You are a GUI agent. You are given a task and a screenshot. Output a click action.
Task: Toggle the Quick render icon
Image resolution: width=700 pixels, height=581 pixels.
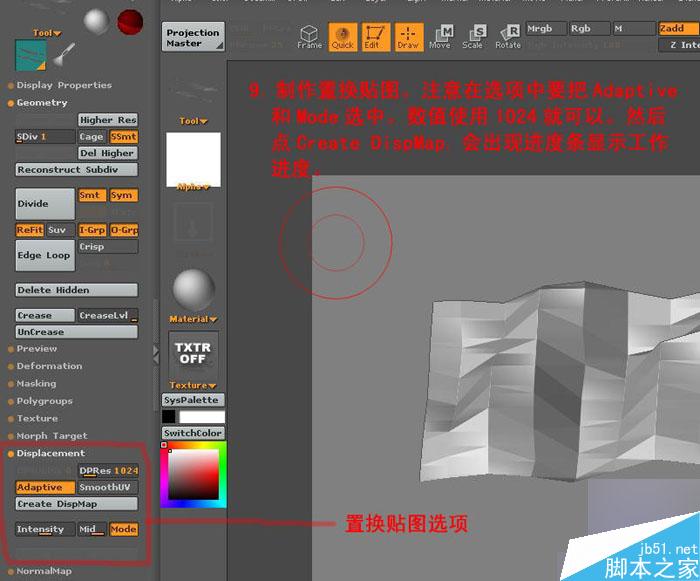coord(342,37)
